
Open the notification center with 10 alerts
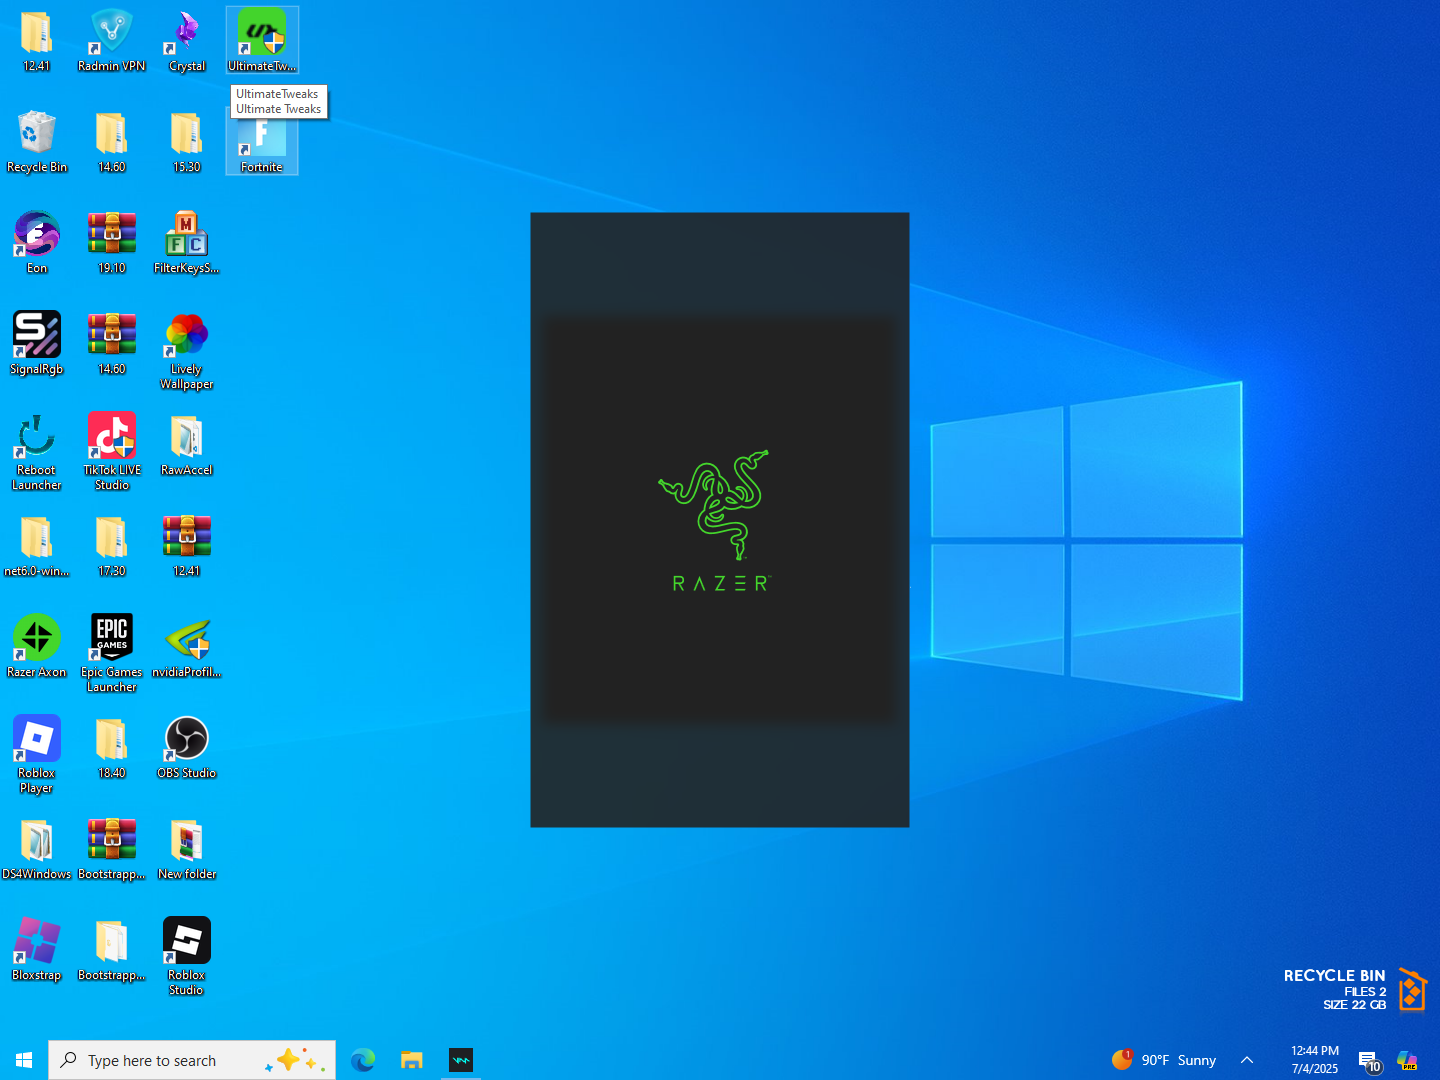coord(1369,1061)
